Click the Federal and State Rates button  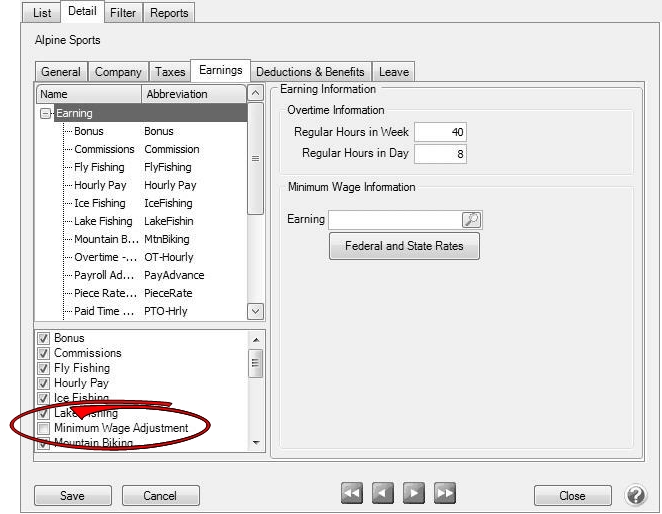pos(404,246)
